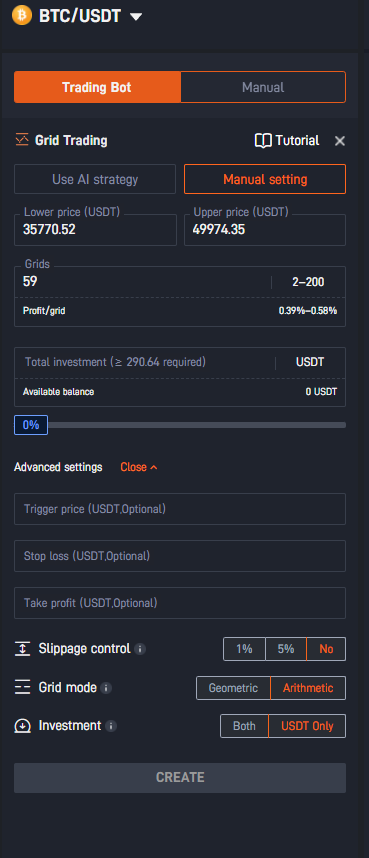Viewport: 369px width, 858px height.
Task: Click the investment percentage slider track
Action: 196,425
